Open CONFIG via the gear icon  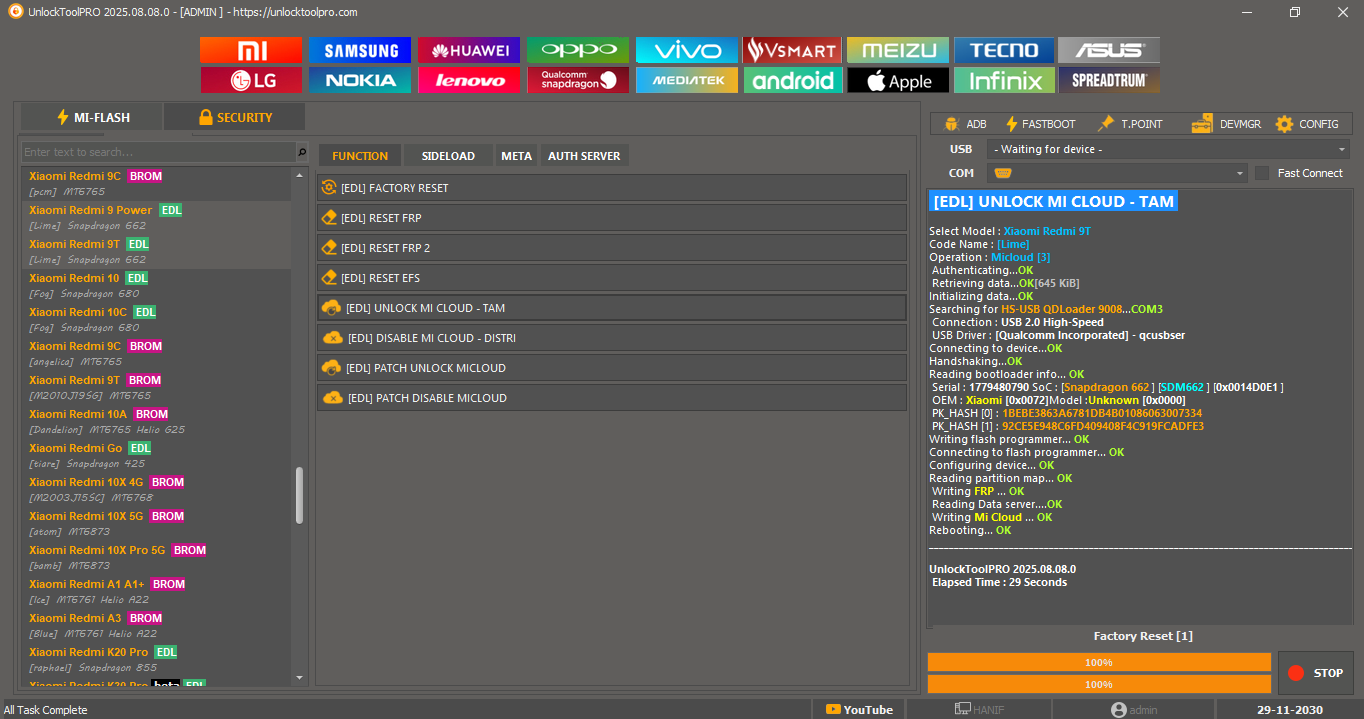pos(1283,123)
